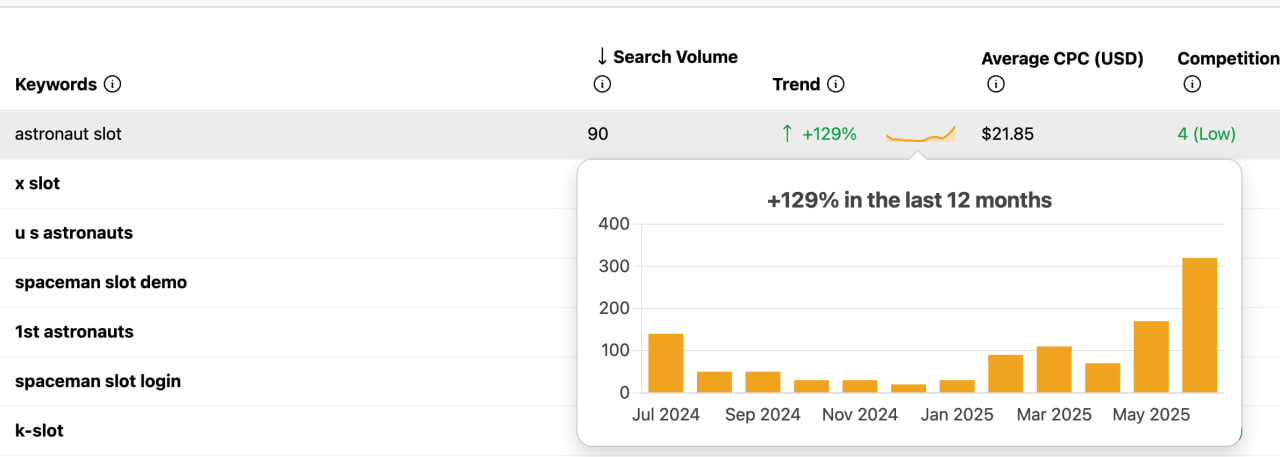This screenshot has width=1280, height=457.
Task: Click the info icon beside Keywords header
Action: tap(113, 85)
